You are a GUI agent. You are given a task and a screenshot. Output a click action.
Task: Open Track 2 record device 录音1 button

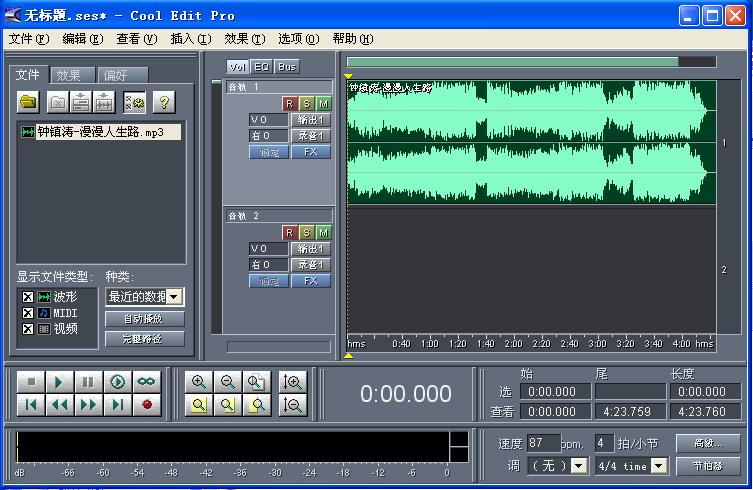click(x=311, y=265)
